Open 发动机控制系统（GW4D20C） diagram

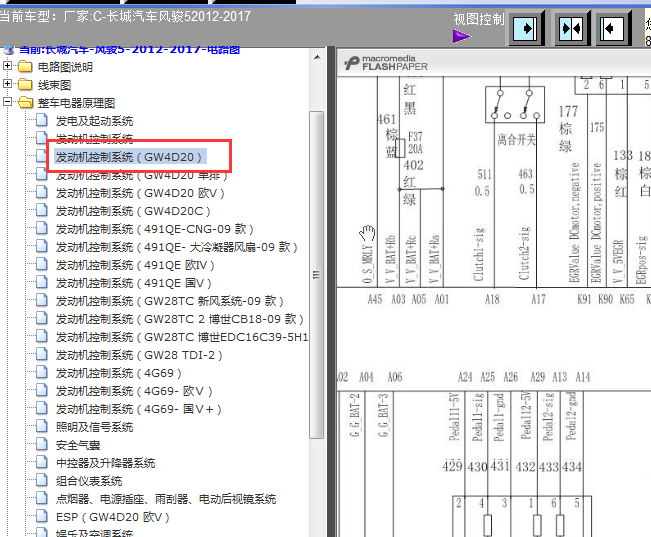133,211
